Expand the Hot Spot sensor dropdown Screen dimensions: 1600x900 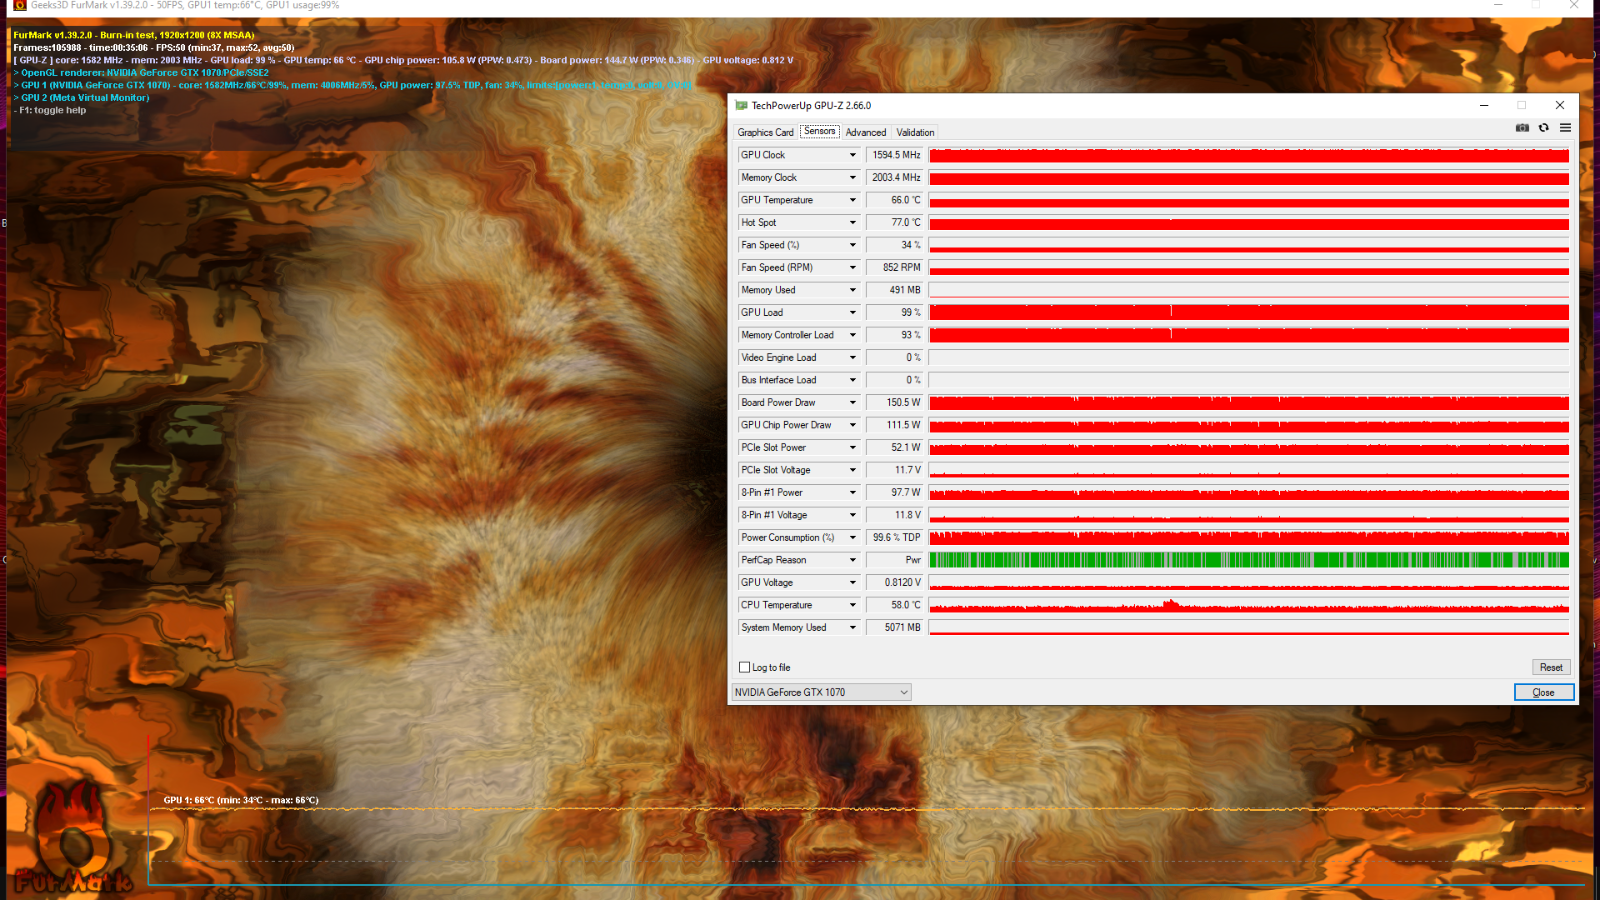click(x=853, y=222)
